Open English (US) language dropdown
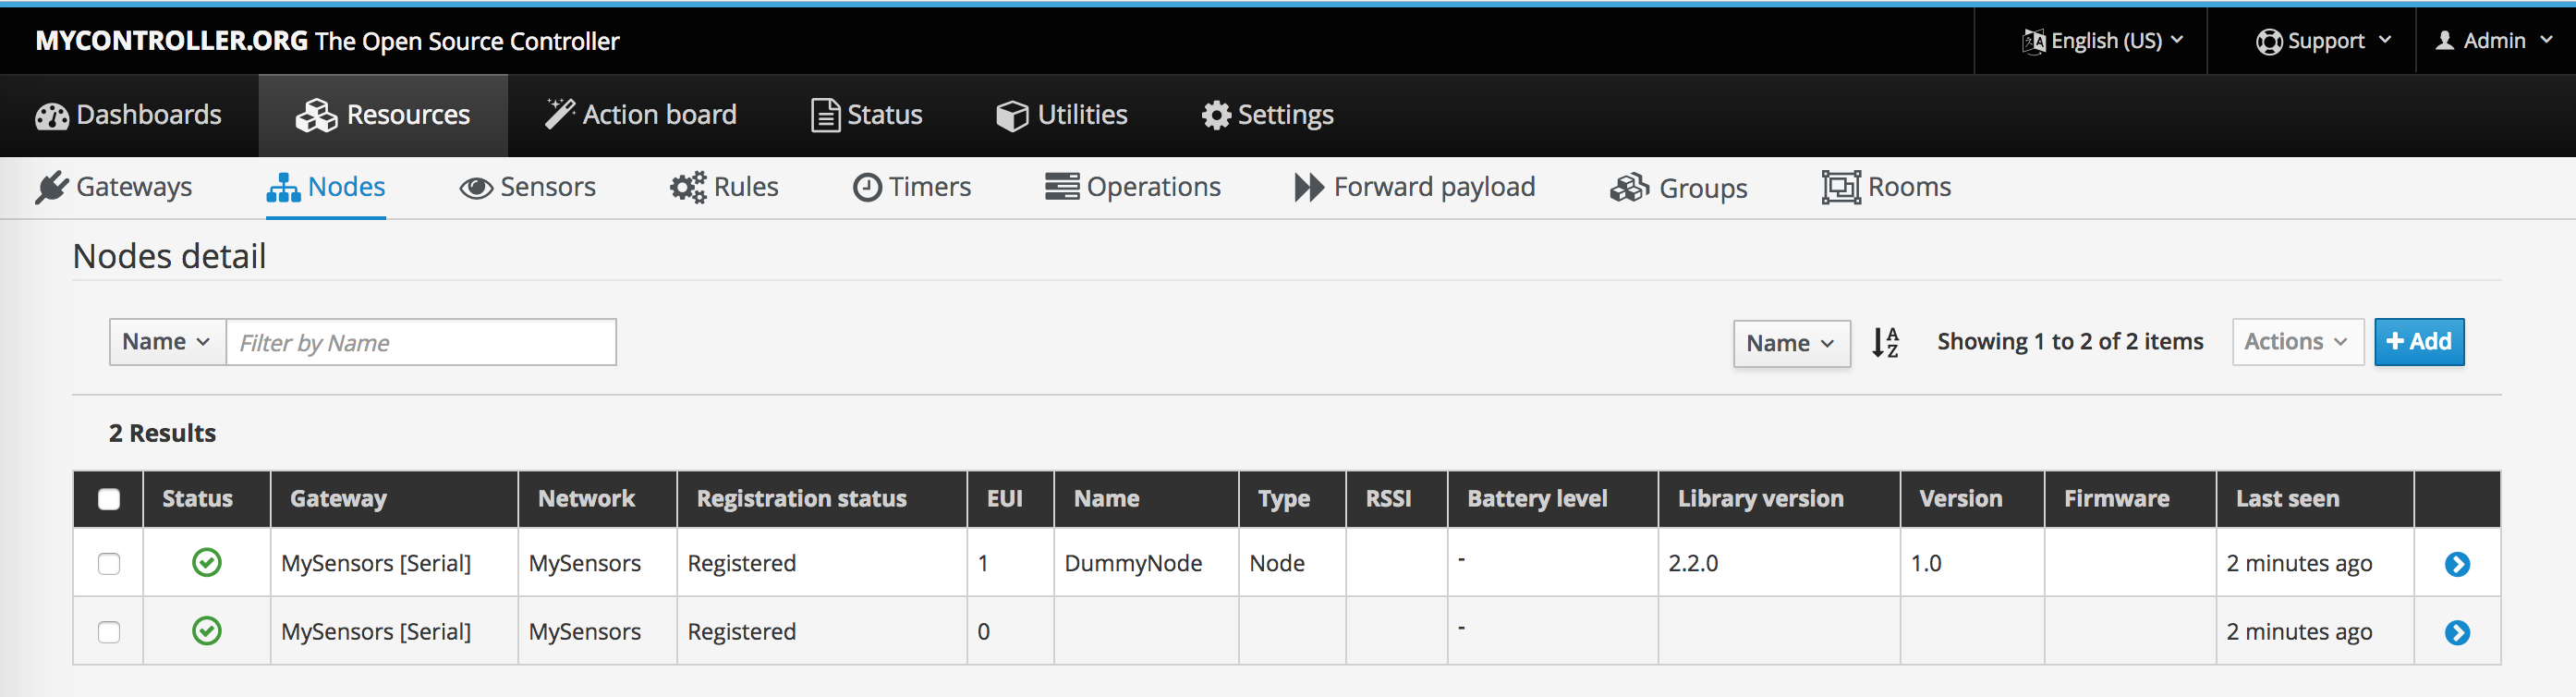Image resolution: width=2576 pixels, height=697 pixels. click(x=2102, y=41)
